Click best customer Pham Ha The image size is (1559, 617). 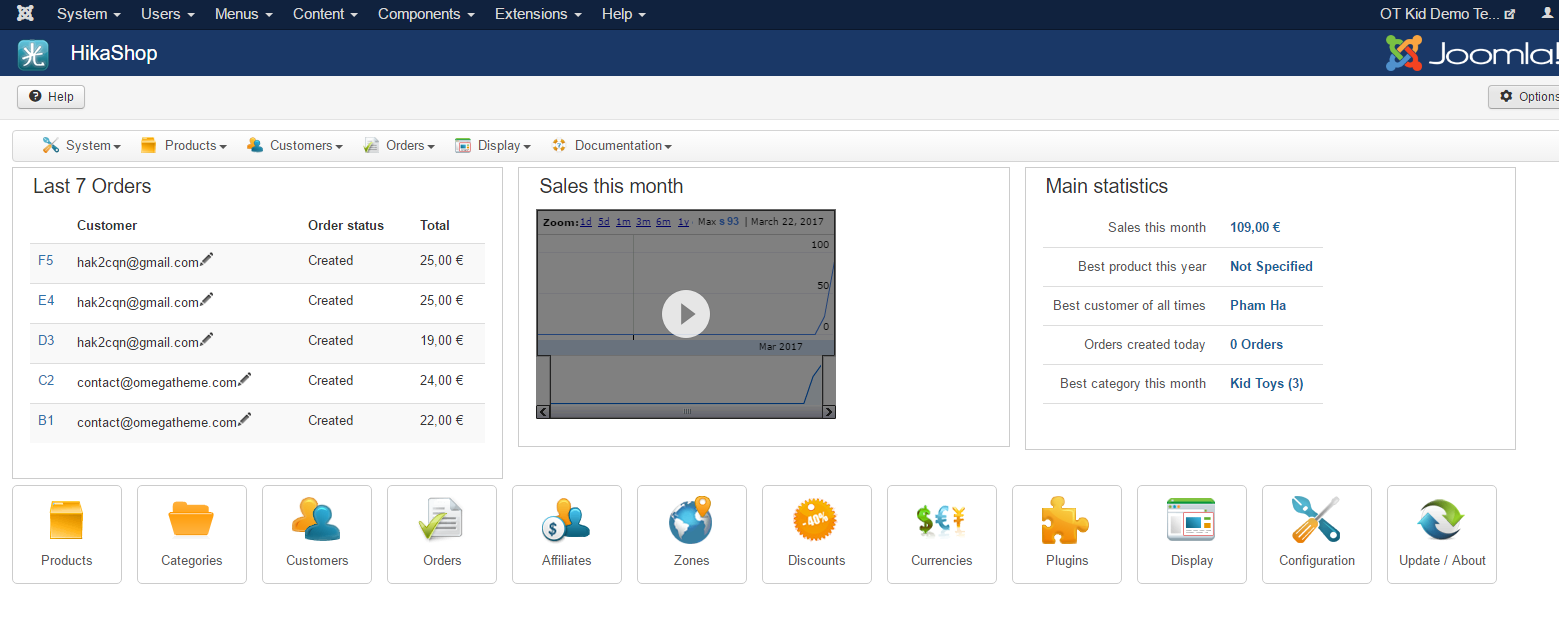(1258, 305)
